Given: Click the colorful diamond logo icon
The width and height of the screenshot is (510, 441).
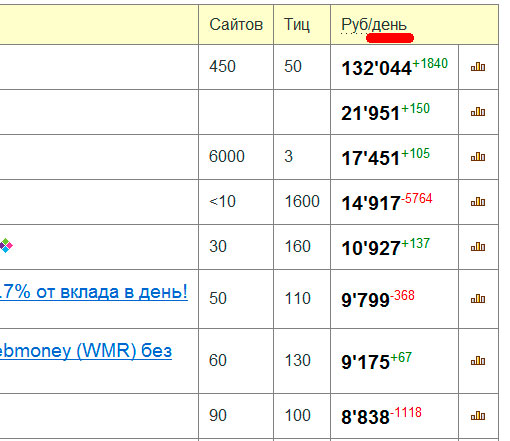Looking at the screenshot, I should pyautogui.click(x=6, y=246).
